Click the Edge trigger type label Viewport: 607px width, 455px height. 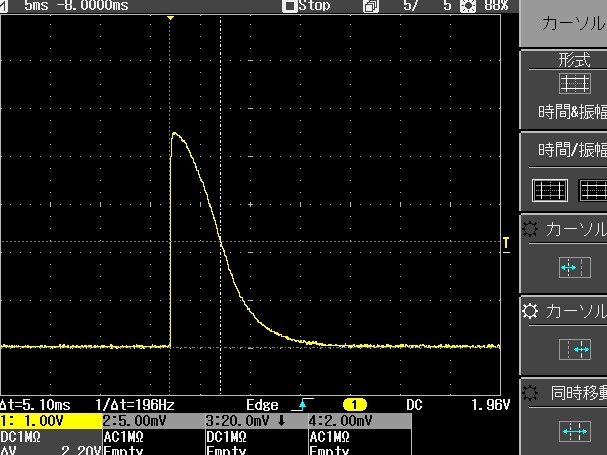pos(262,405)
